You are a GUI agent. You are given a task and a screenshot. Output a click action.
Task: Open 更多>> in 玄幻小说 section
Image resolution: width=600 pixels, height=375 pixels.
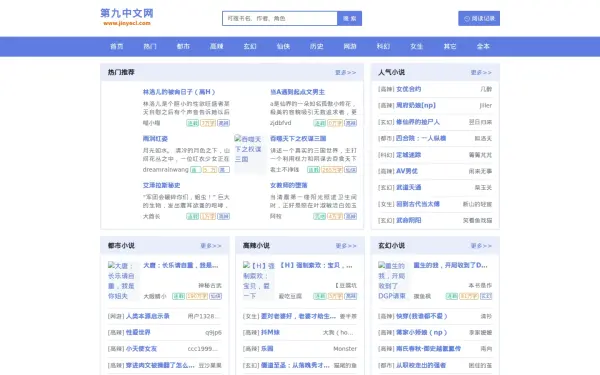(x=481, y=246)
